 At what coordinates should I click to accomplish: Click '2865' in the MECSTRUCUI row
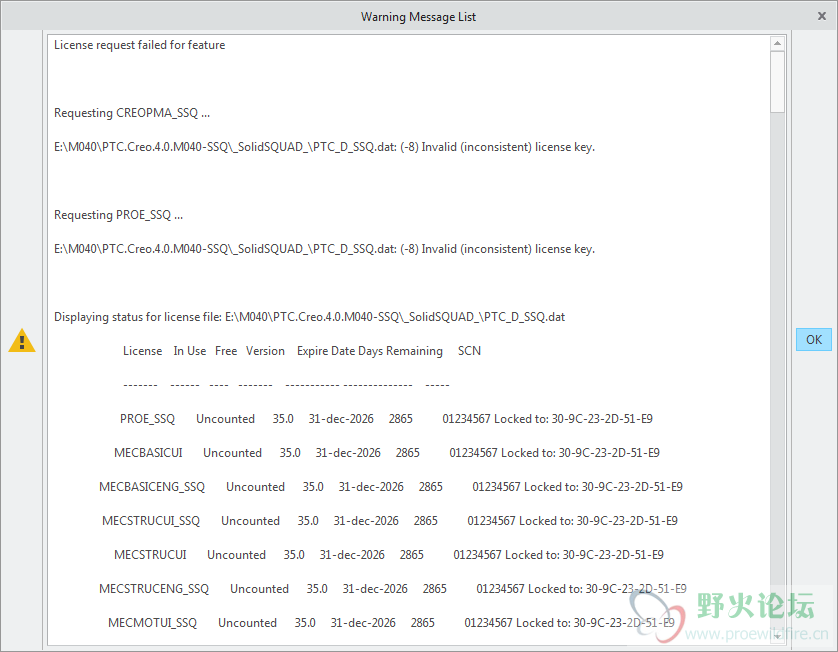click(412, 555)
